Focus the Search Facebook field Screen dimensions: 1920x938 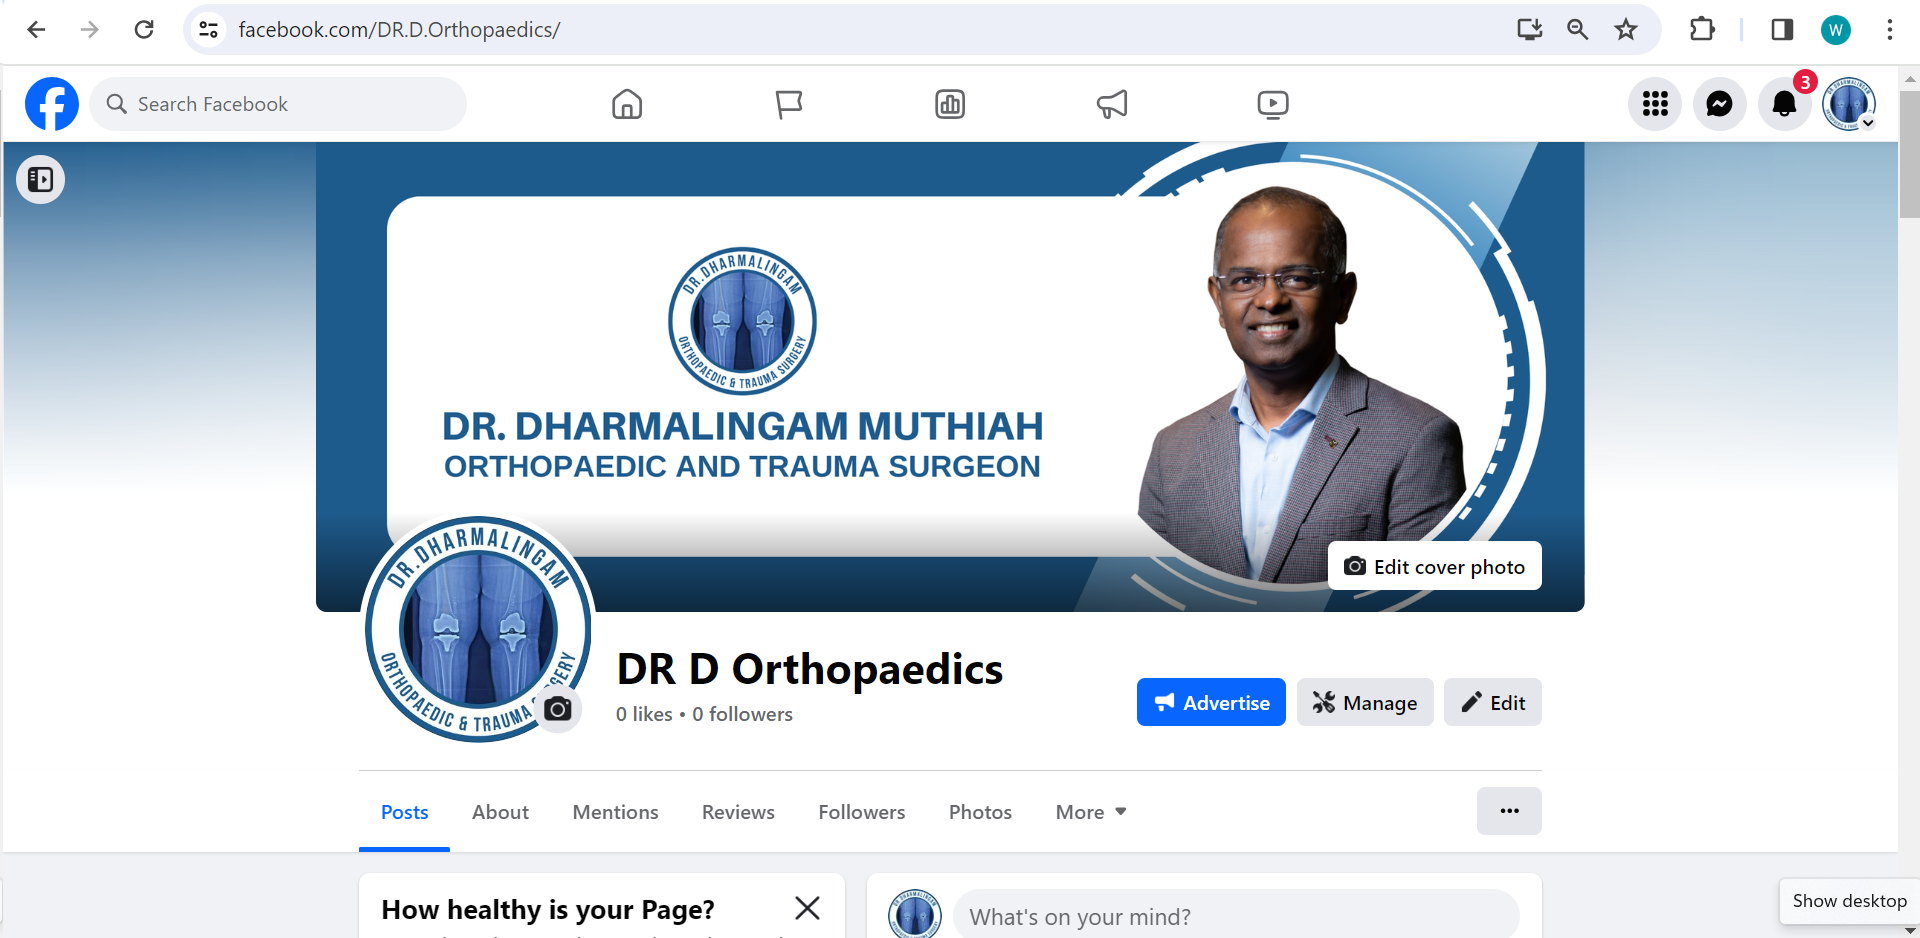(278, 104)
